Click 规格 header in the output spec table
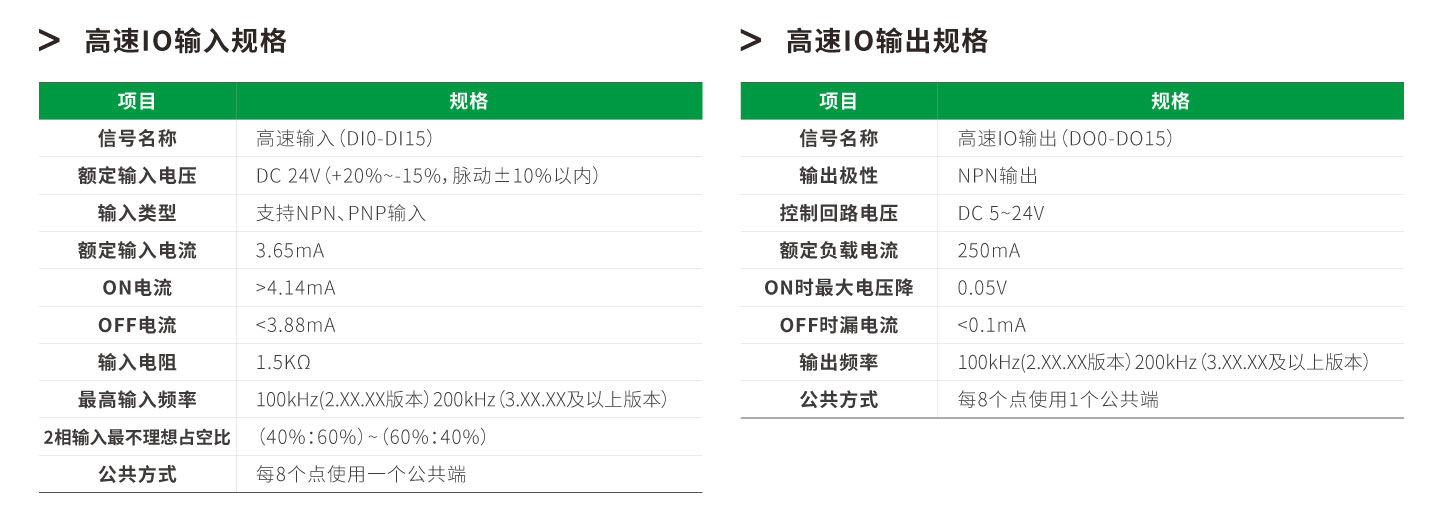 1170,101
